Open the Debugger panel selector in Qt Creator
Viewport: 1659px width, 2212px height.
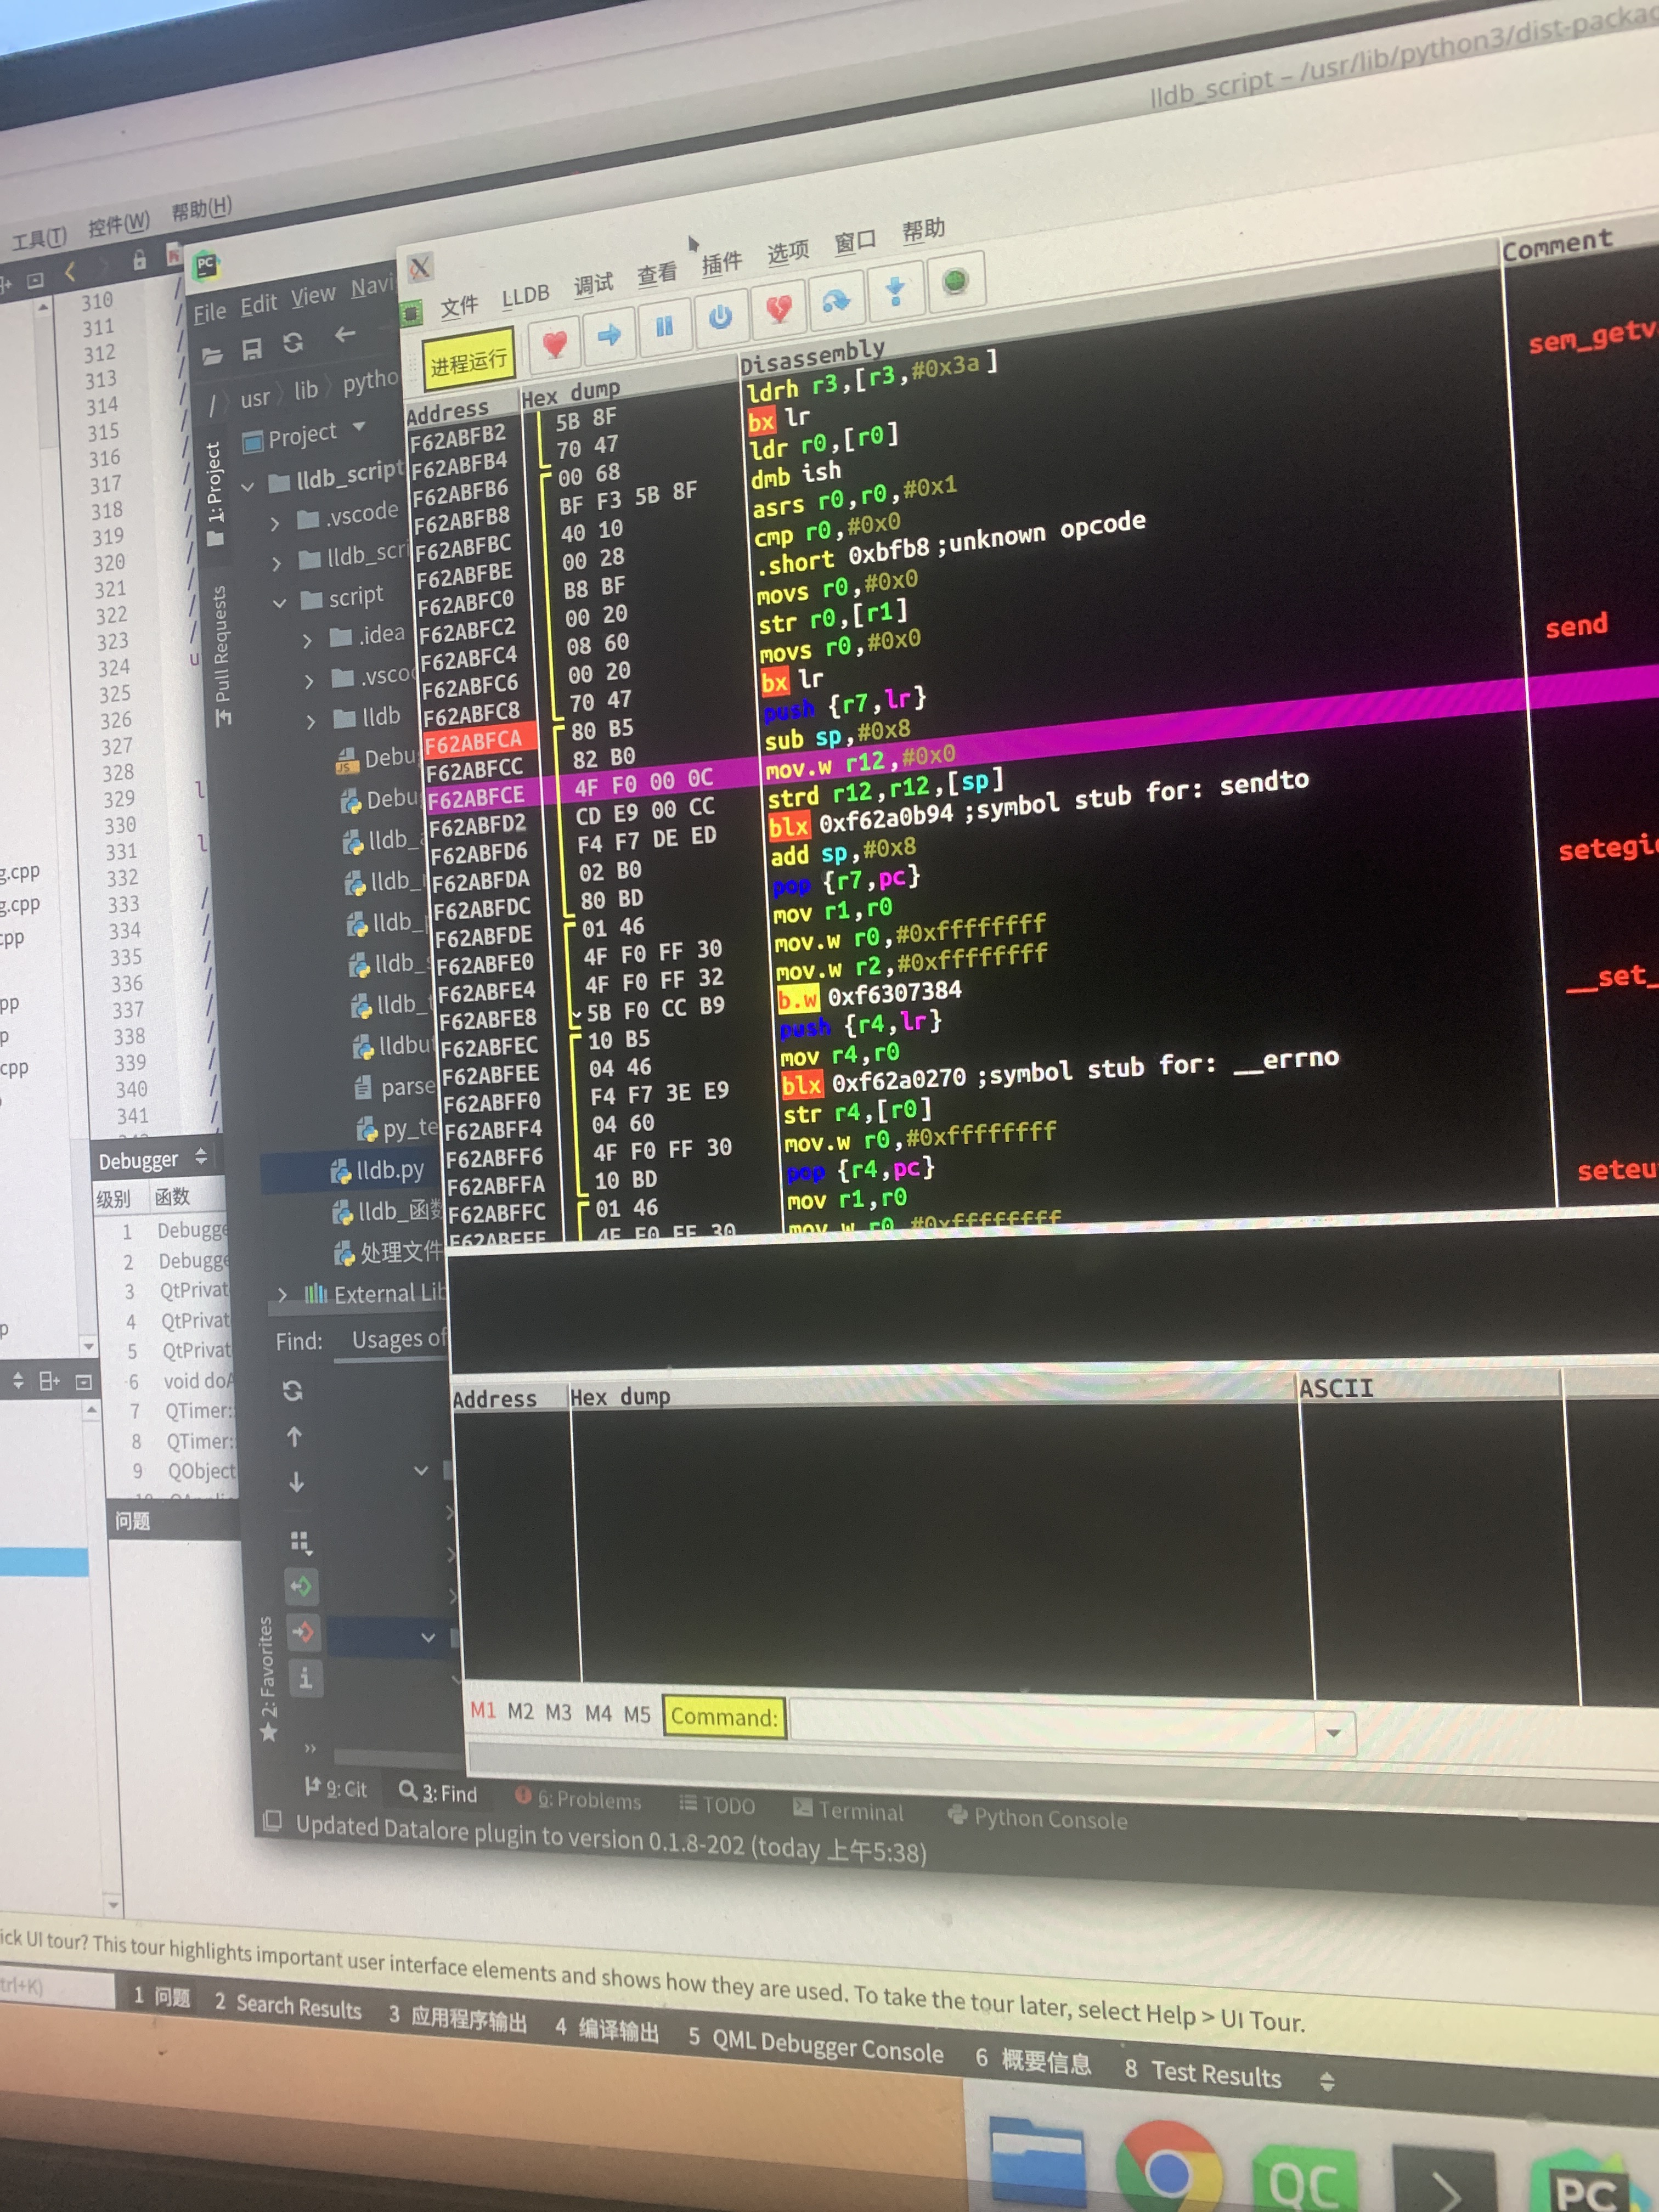152,1160
